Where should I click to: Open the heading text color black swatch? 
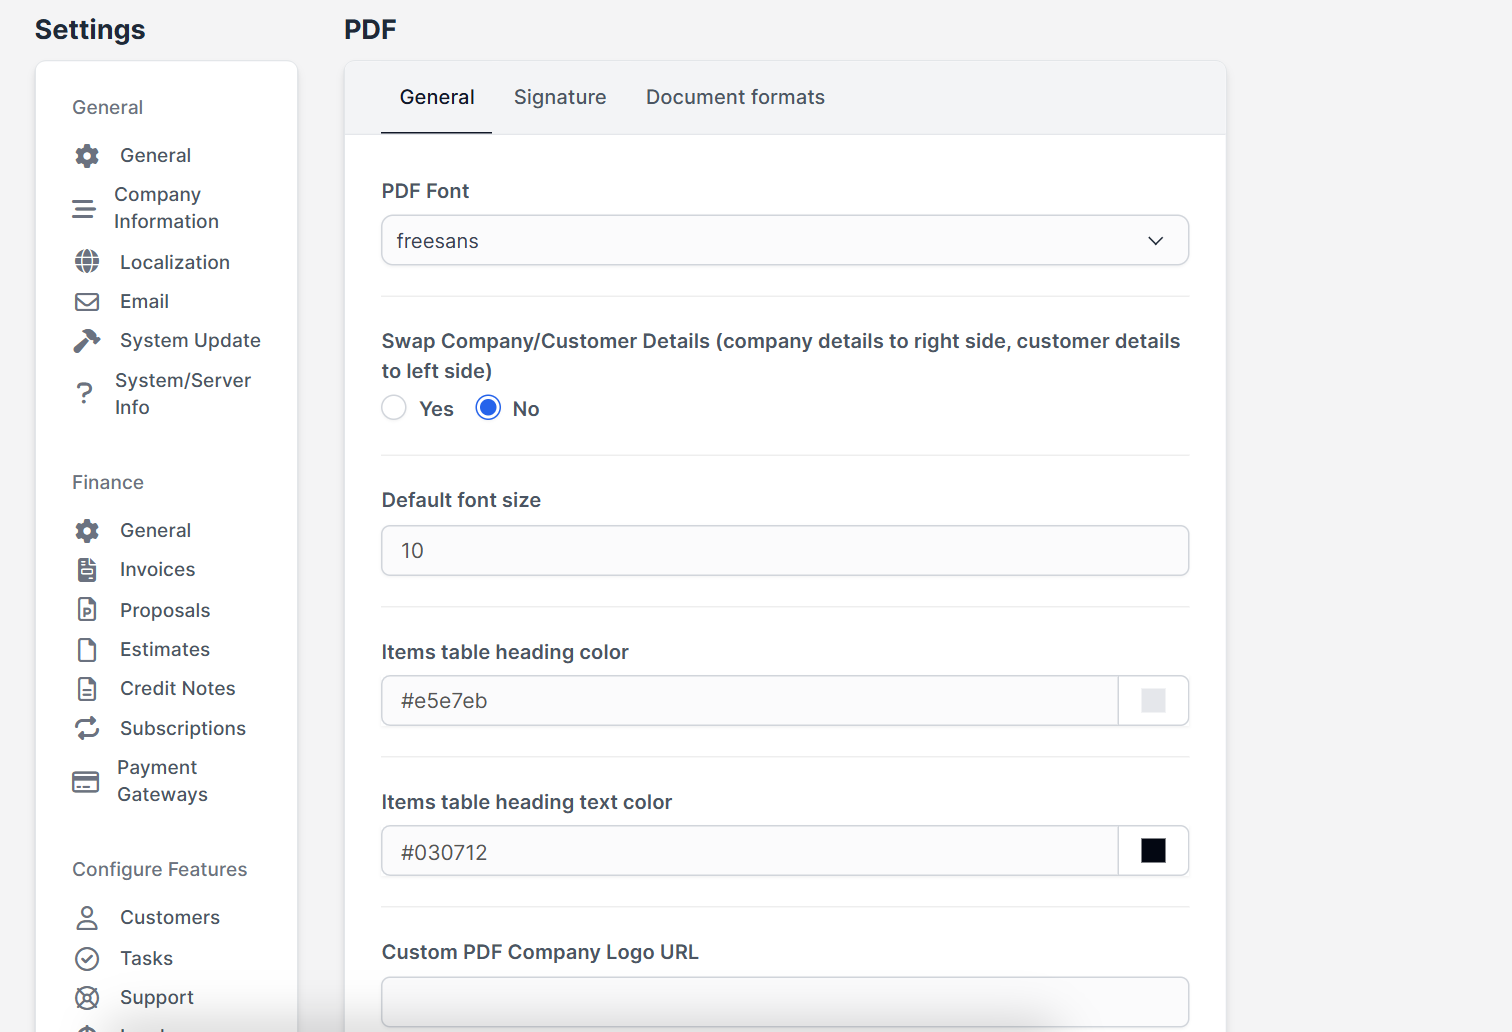(1153, 850)
